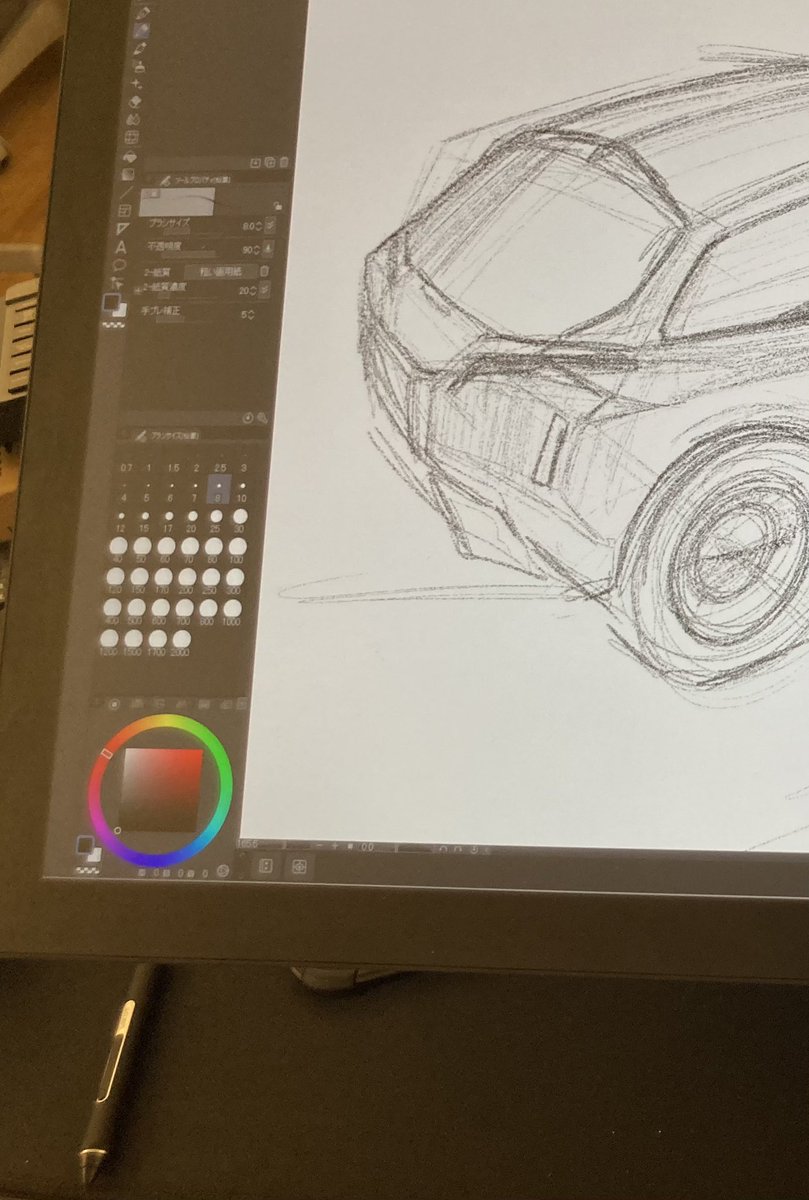Click the brush stroke preview thumbnail
The height and width of the screenshot is (1200, 809).
pos(176,203)
